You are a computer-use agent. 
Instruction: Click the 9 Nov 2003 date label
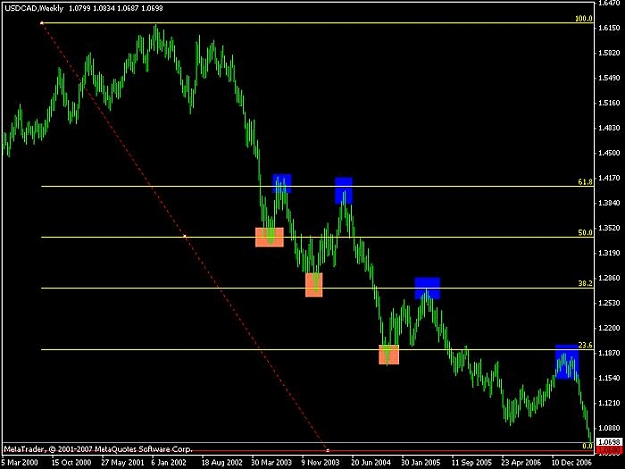point(321,463)
